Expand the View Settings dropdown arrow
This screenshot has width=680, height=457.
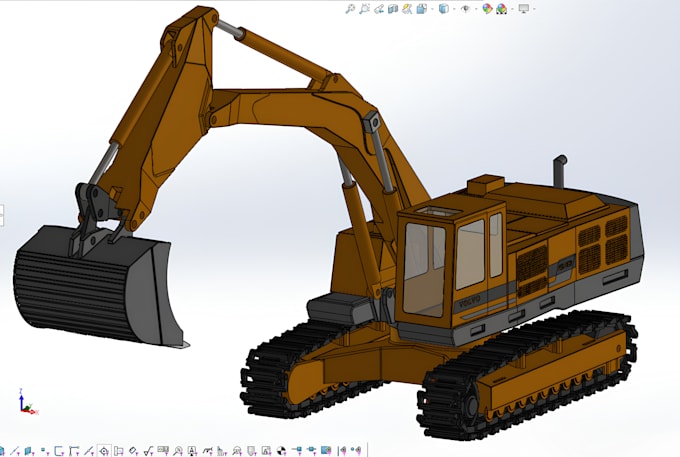[x=534, y=9]
